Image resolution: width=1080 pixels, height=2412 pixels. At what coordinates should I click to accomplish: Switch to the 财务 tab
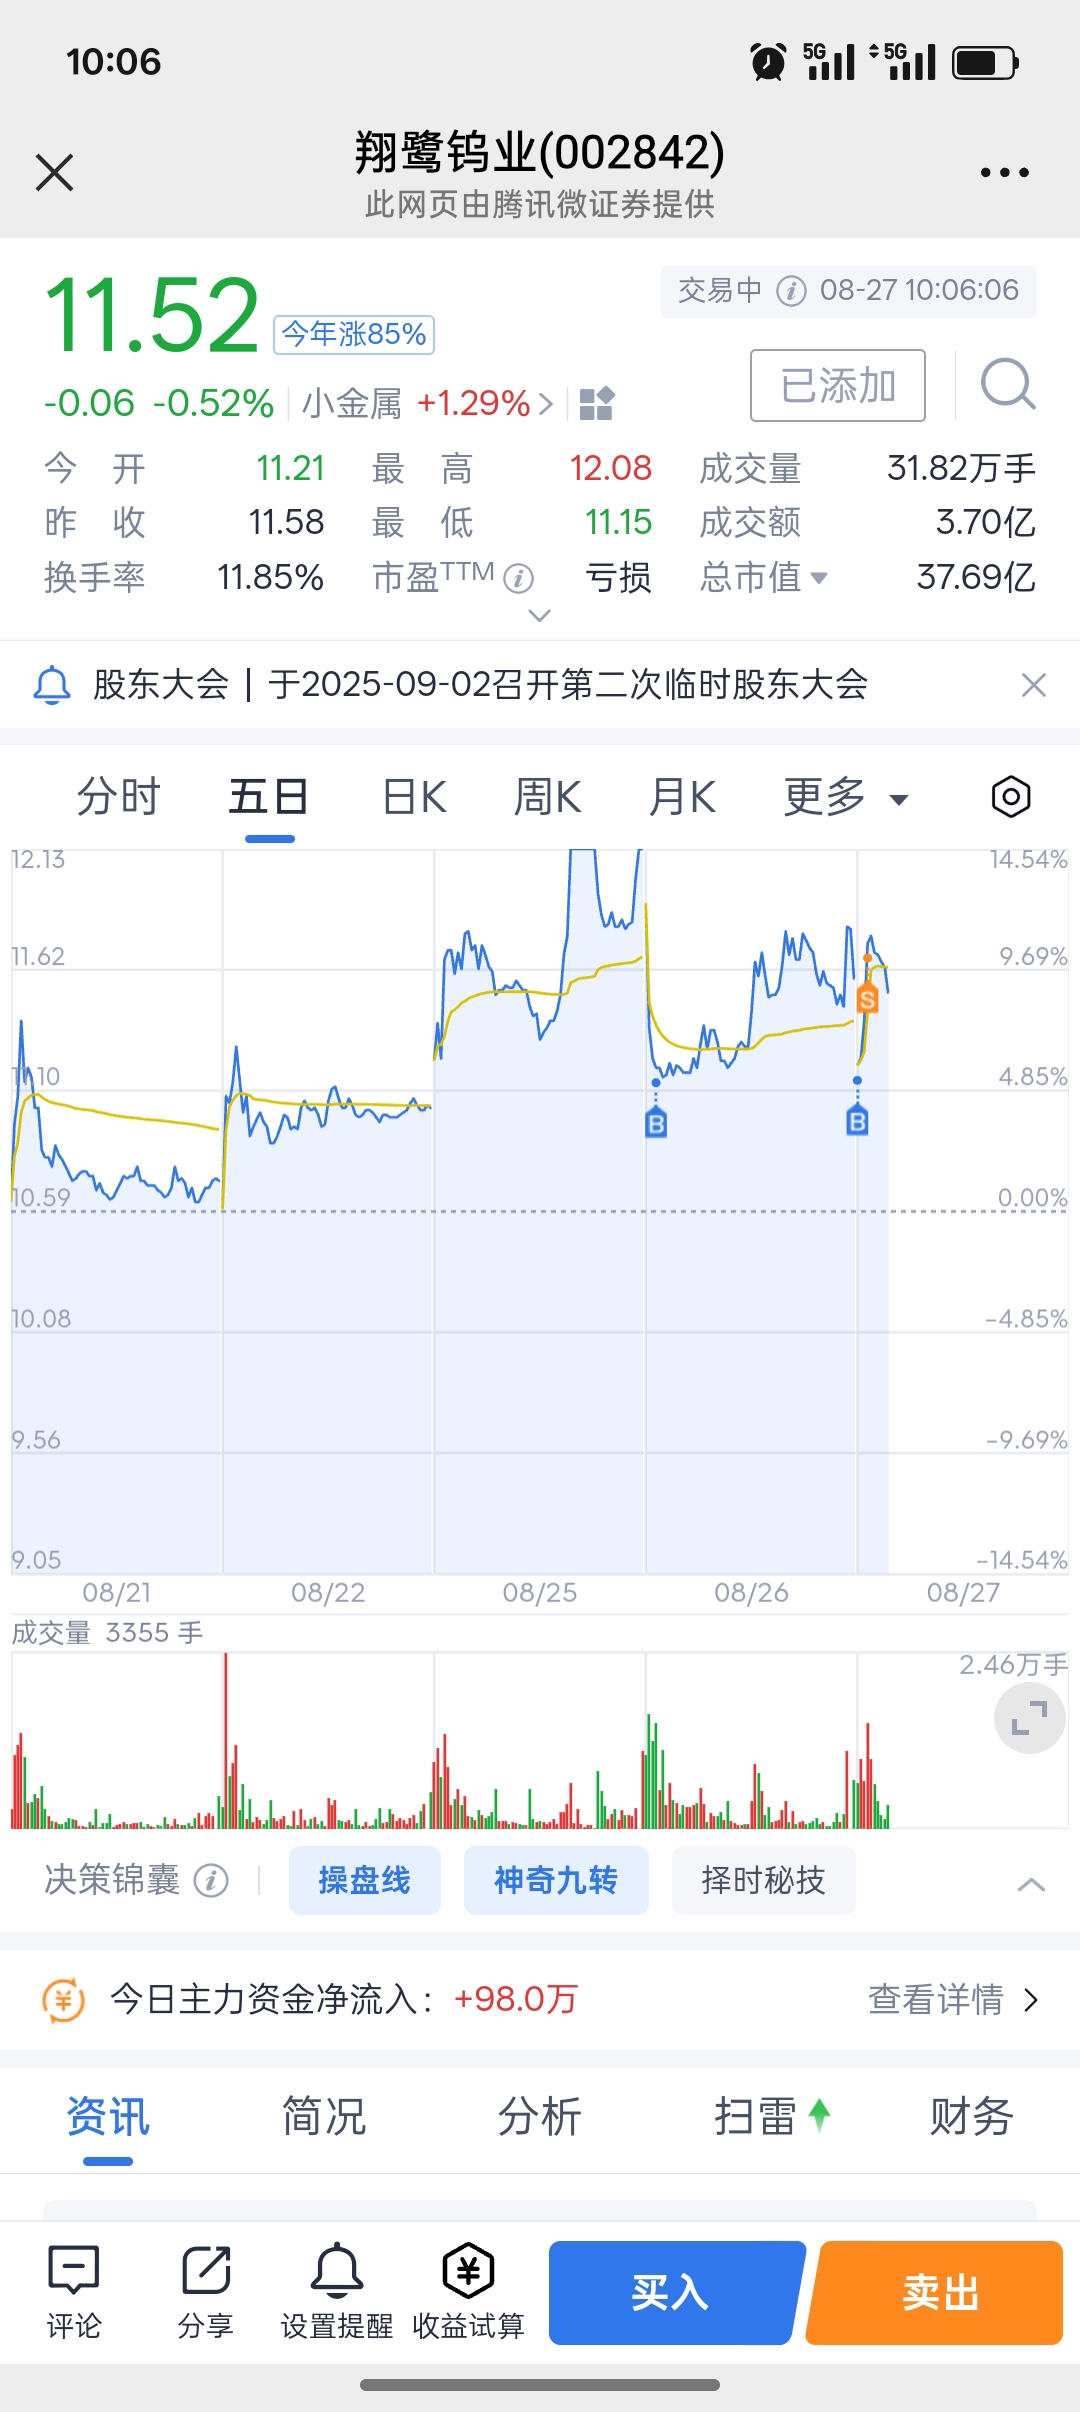coord(971,2117)
